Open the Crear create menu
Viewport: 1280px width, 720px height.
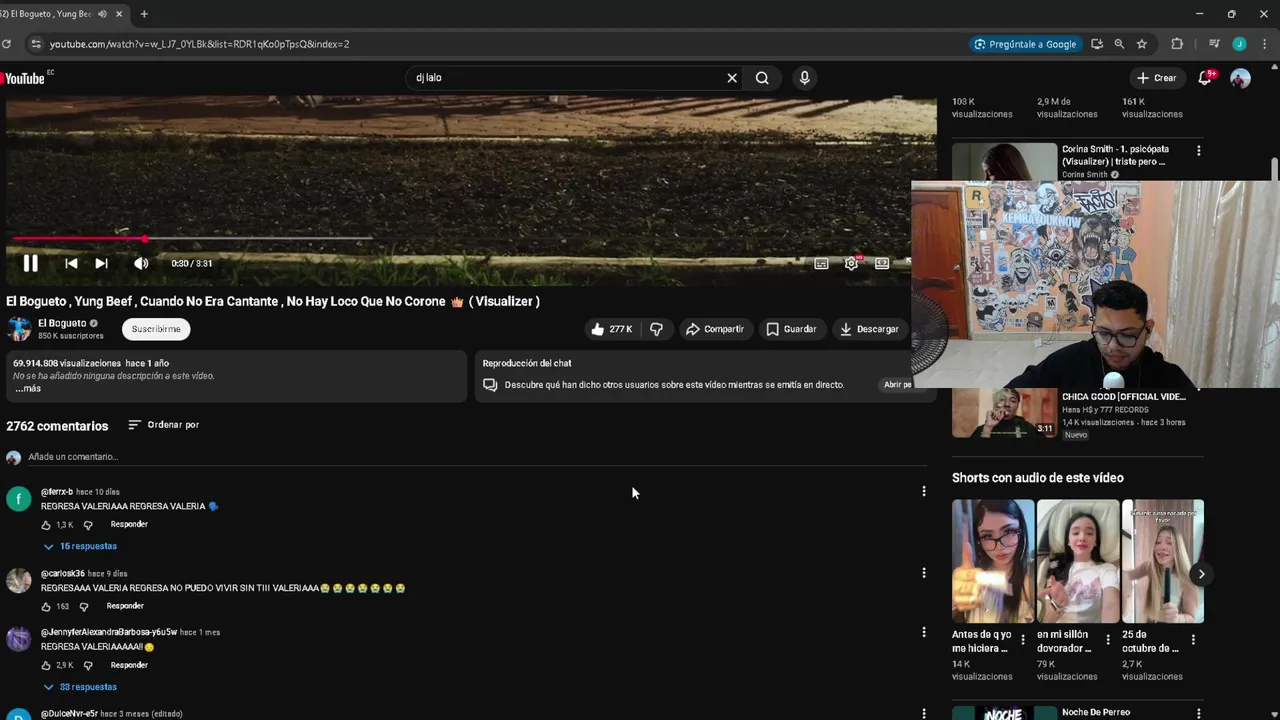[x=1156, y=78]
